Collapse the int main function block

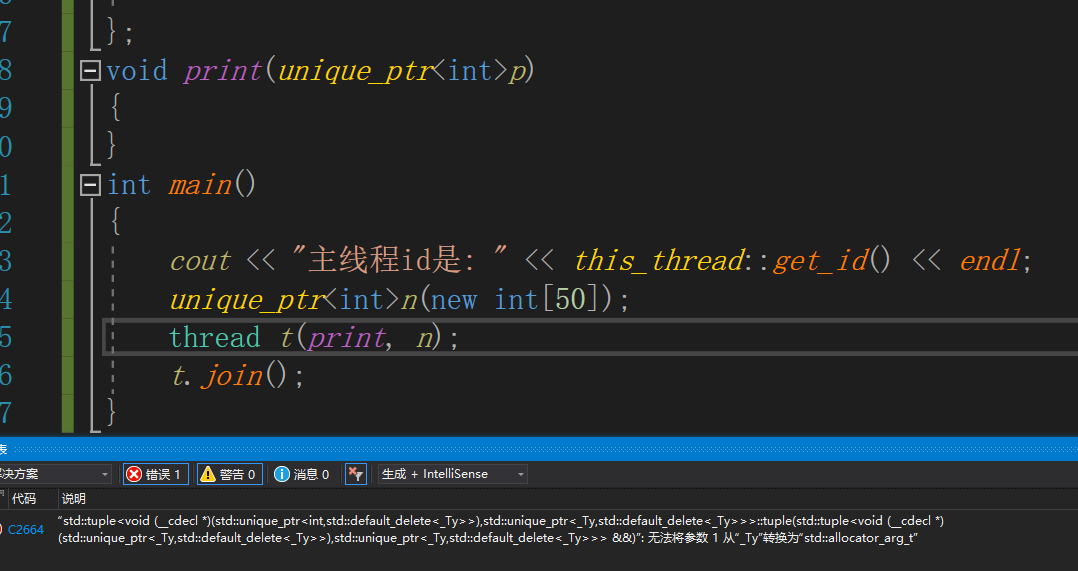(x=90, y=185)
